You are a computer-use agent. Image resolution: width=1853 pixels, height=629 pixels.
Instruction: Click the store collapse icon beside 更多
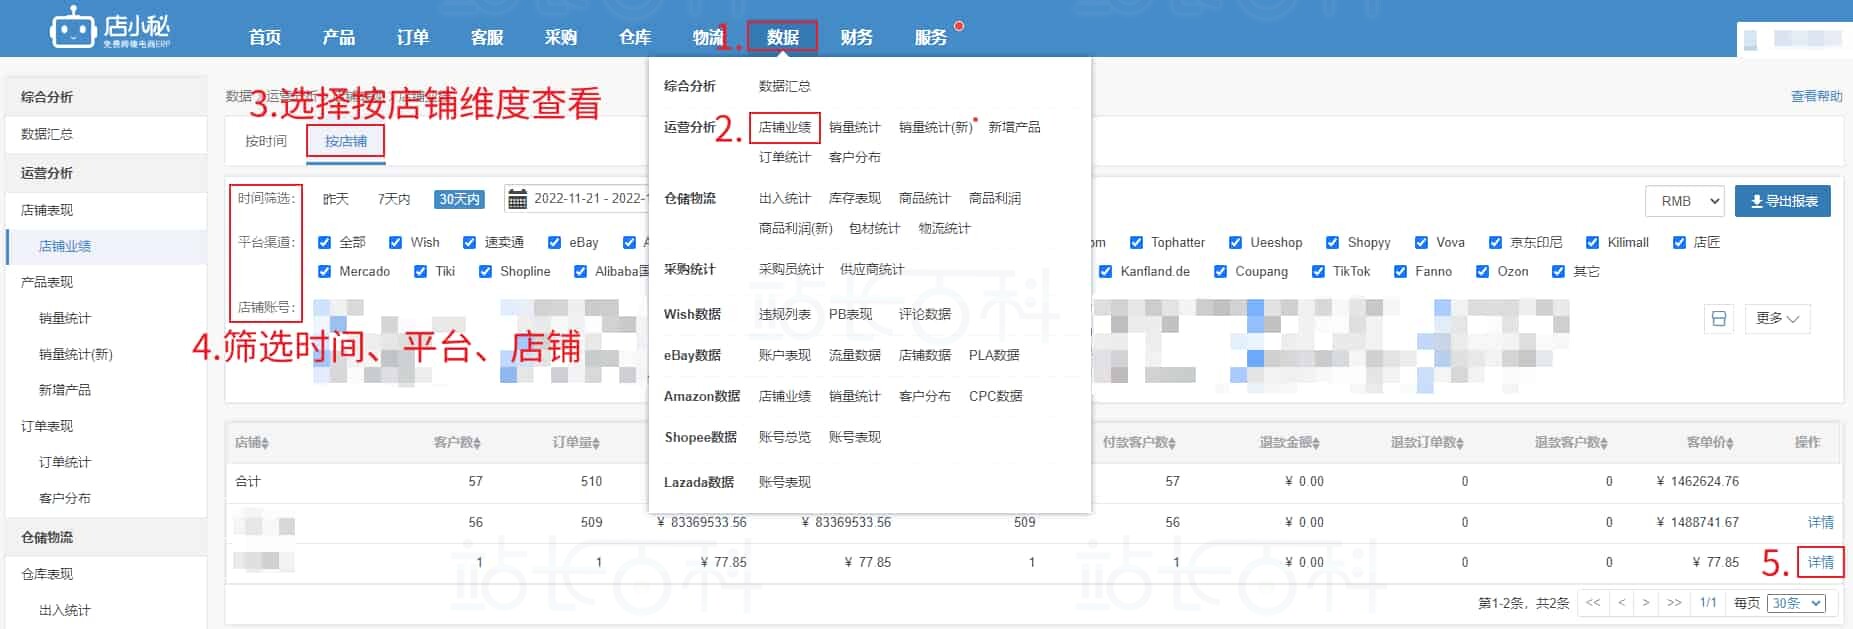pyautogui.click(x=1718, y=318)
